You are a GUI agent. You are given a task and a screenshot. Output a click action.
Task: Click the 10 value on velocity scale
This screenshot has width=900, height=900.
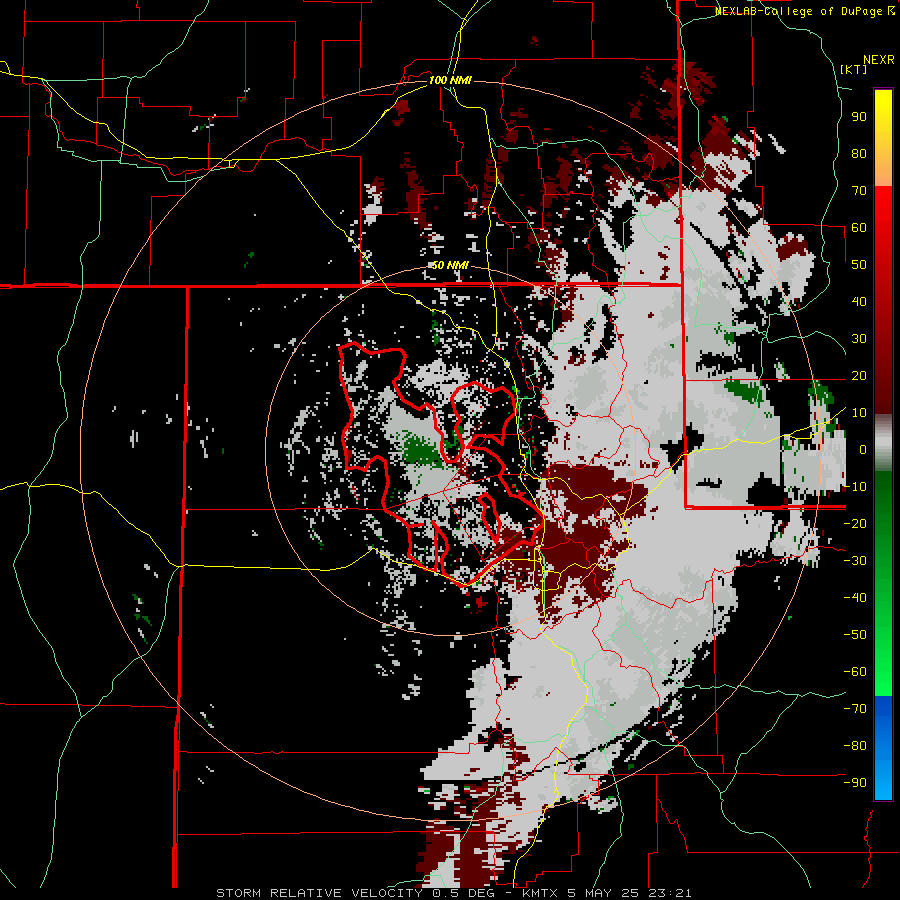click(859, 413)
